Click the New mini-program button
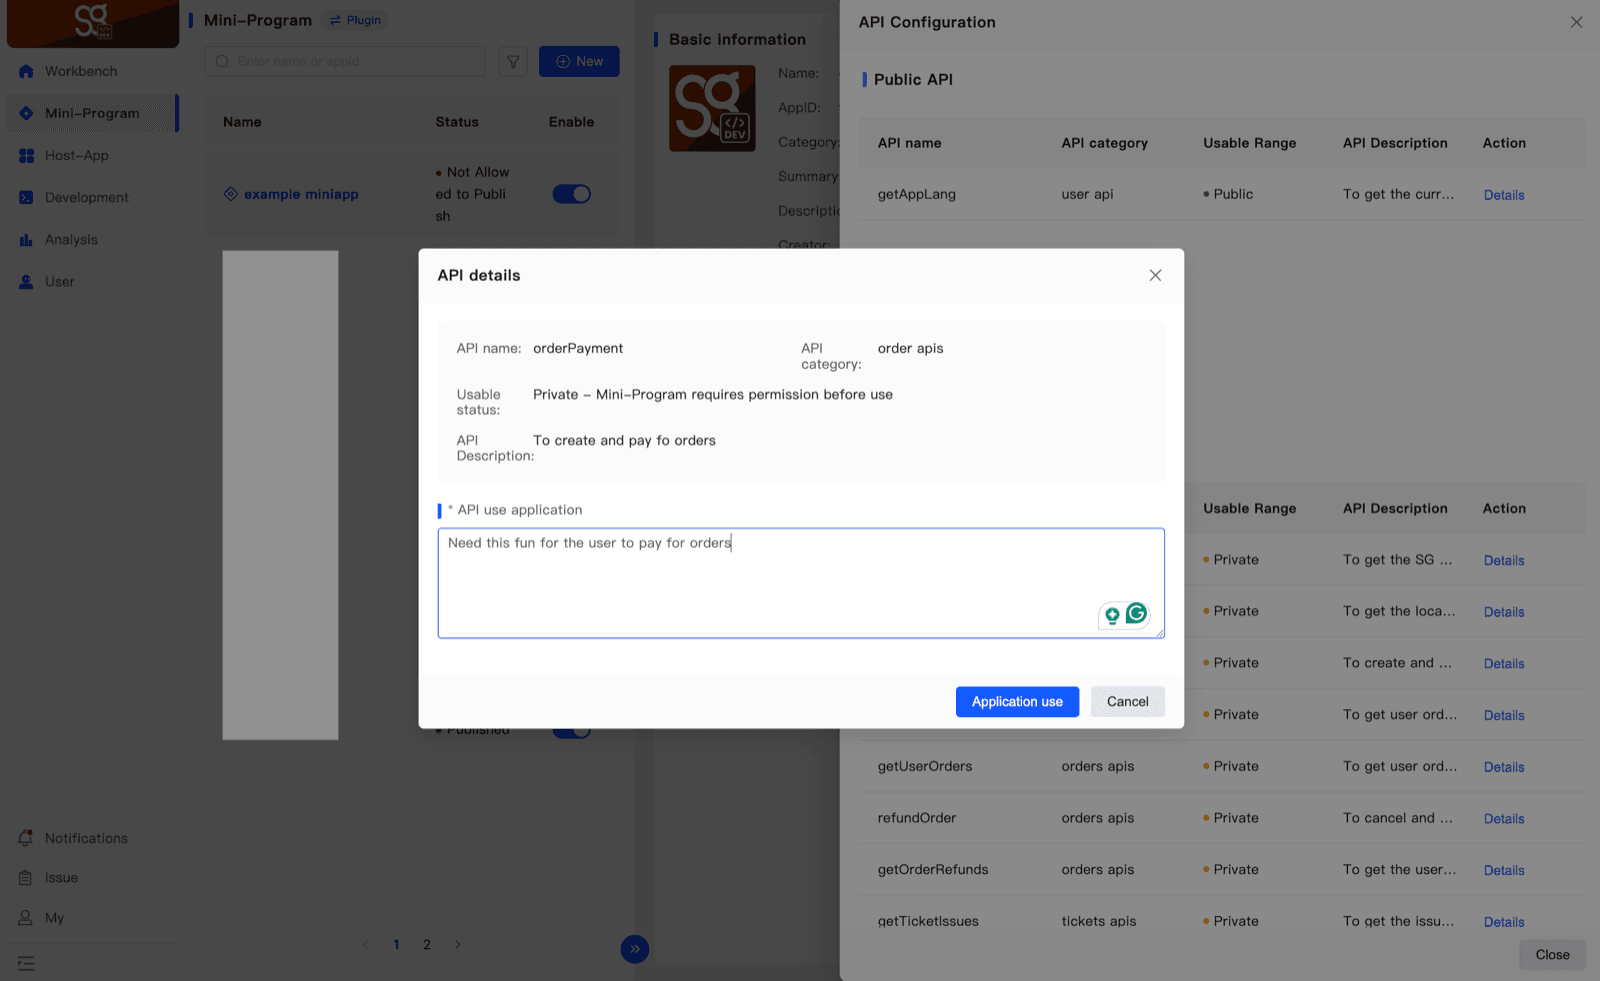 [579, 61]
